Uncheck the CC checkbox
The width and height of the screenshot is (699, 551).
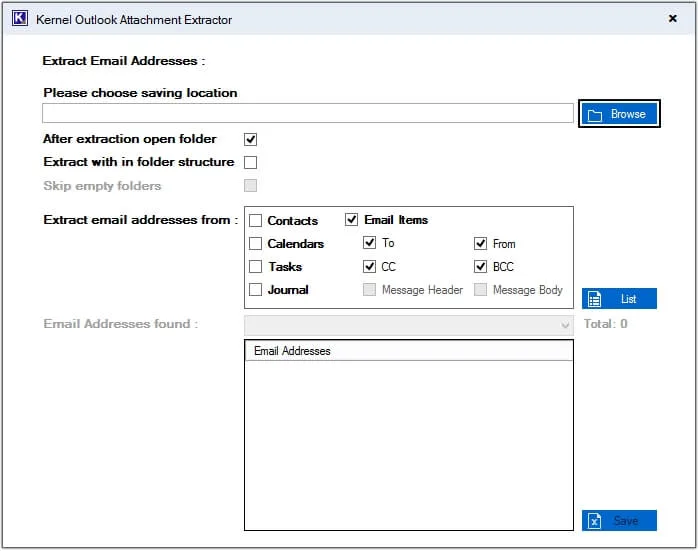tap(370, 267)
